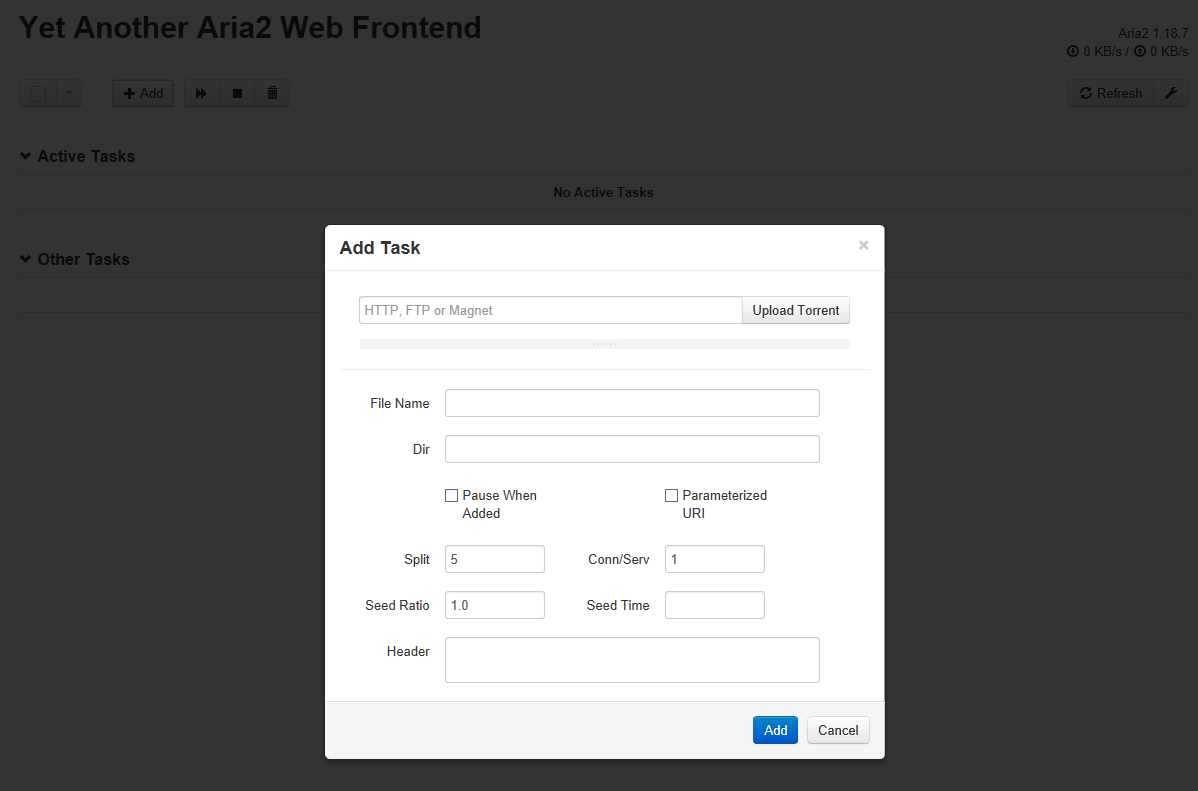Collapse the Active Tasks section
The height and width of the screenshot is (791, 1198).
pyautogui.click(x=24, y=156)
